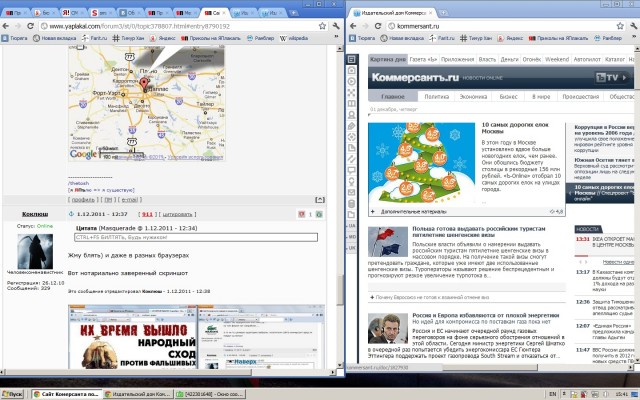Image resolution: width=640 pixels, height=400 pixels.
Task: Click the профиль link in forum post footer
Action: coord(83,200)
